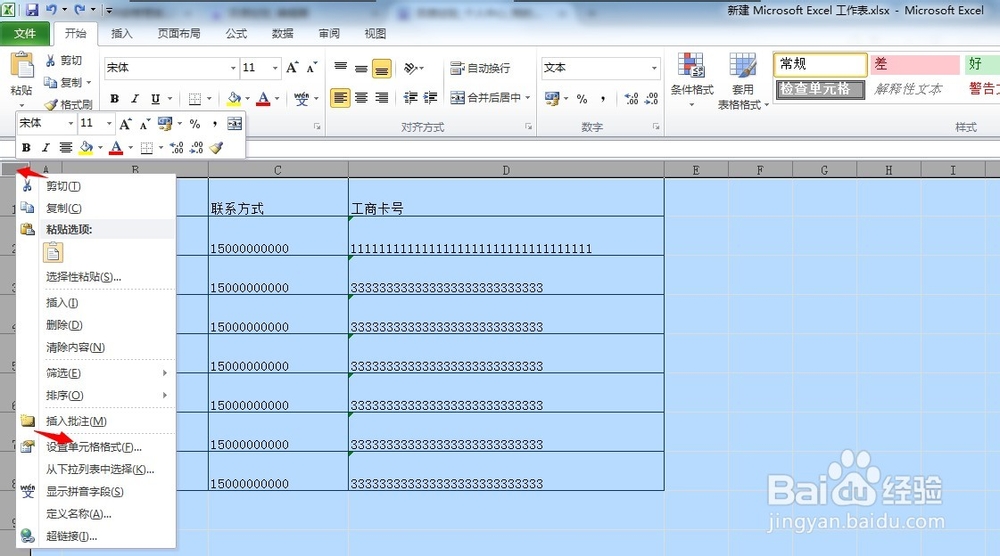This screenshot has width=1000, height=556.
Task: Switch to the 数据 ribbon tab
Action: click(x=283, y=33)
